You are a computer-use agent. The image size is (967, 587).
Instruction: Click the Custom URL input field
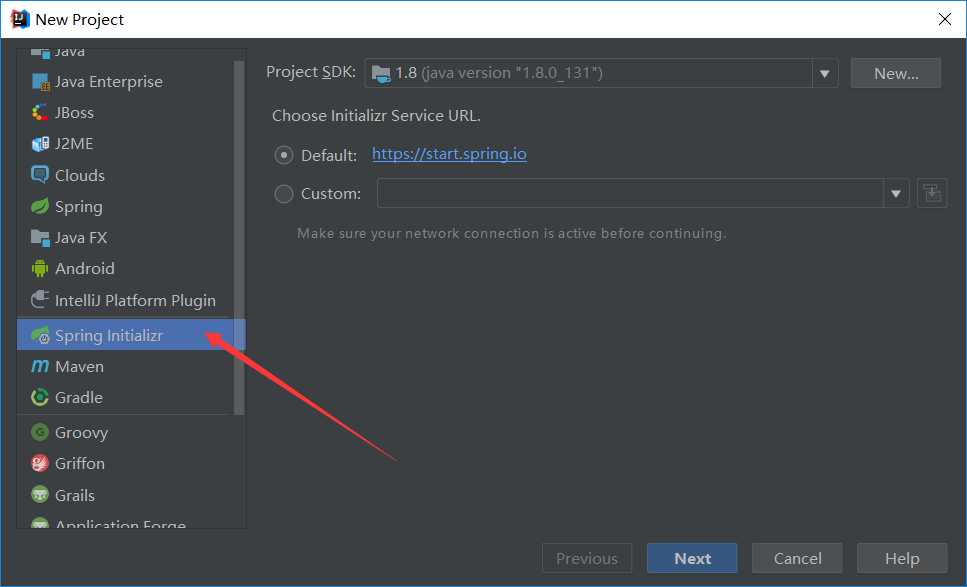click(x=630, y=194)
